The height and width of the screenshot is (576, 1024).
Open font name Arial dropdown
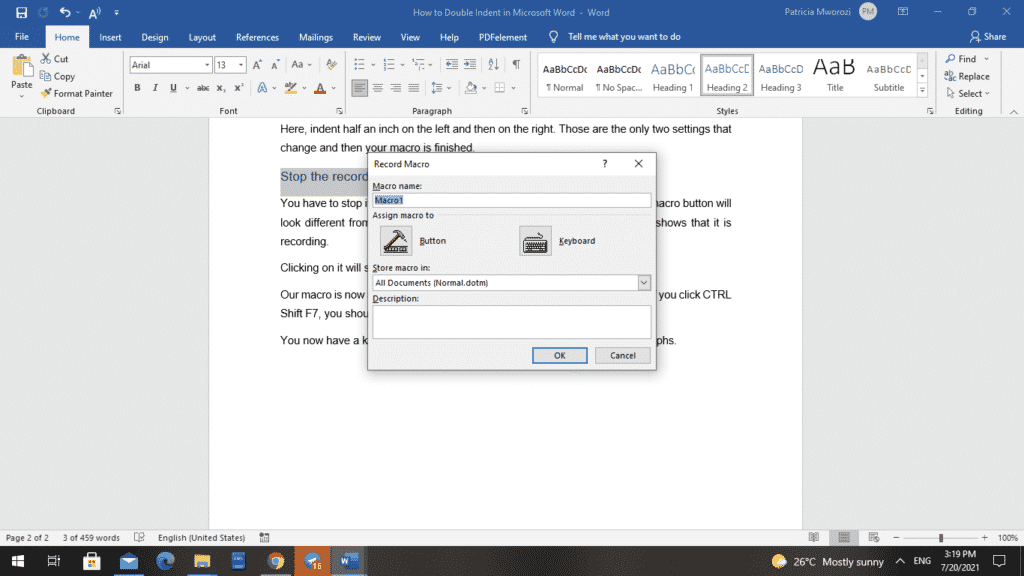207,65
